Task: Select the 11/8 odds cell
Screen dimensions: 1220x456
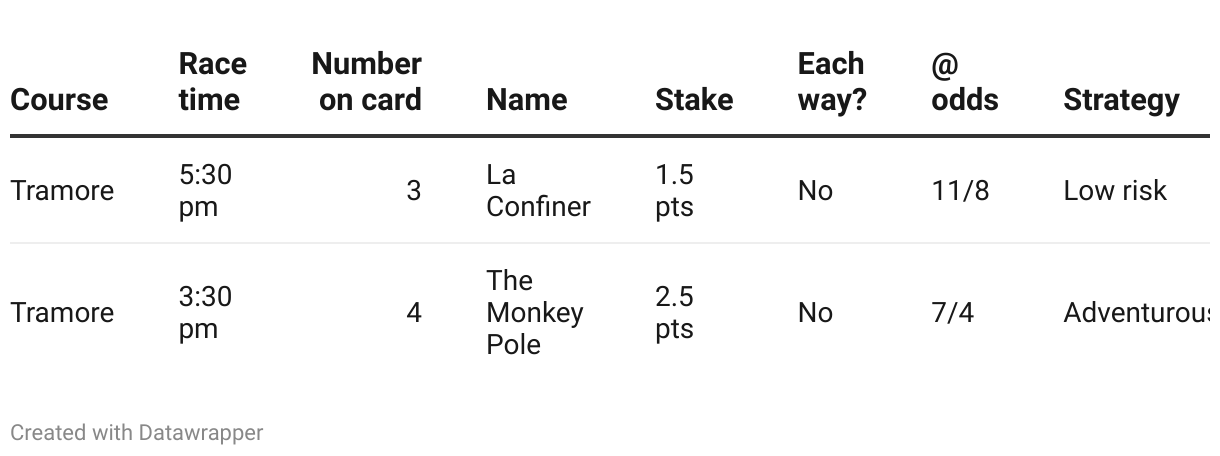Action: pyautogui.click(x=960, y=191)
